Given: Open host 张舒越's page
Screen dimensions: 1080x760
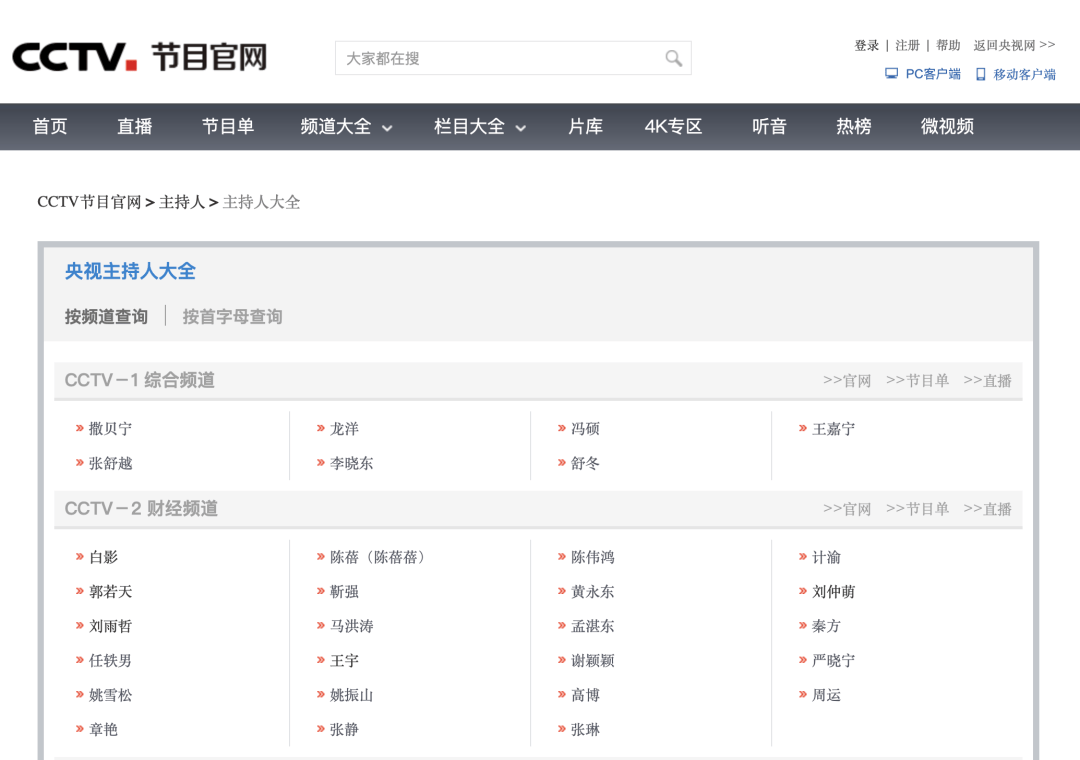Looking at the screenshot, I should pos(110,463).
